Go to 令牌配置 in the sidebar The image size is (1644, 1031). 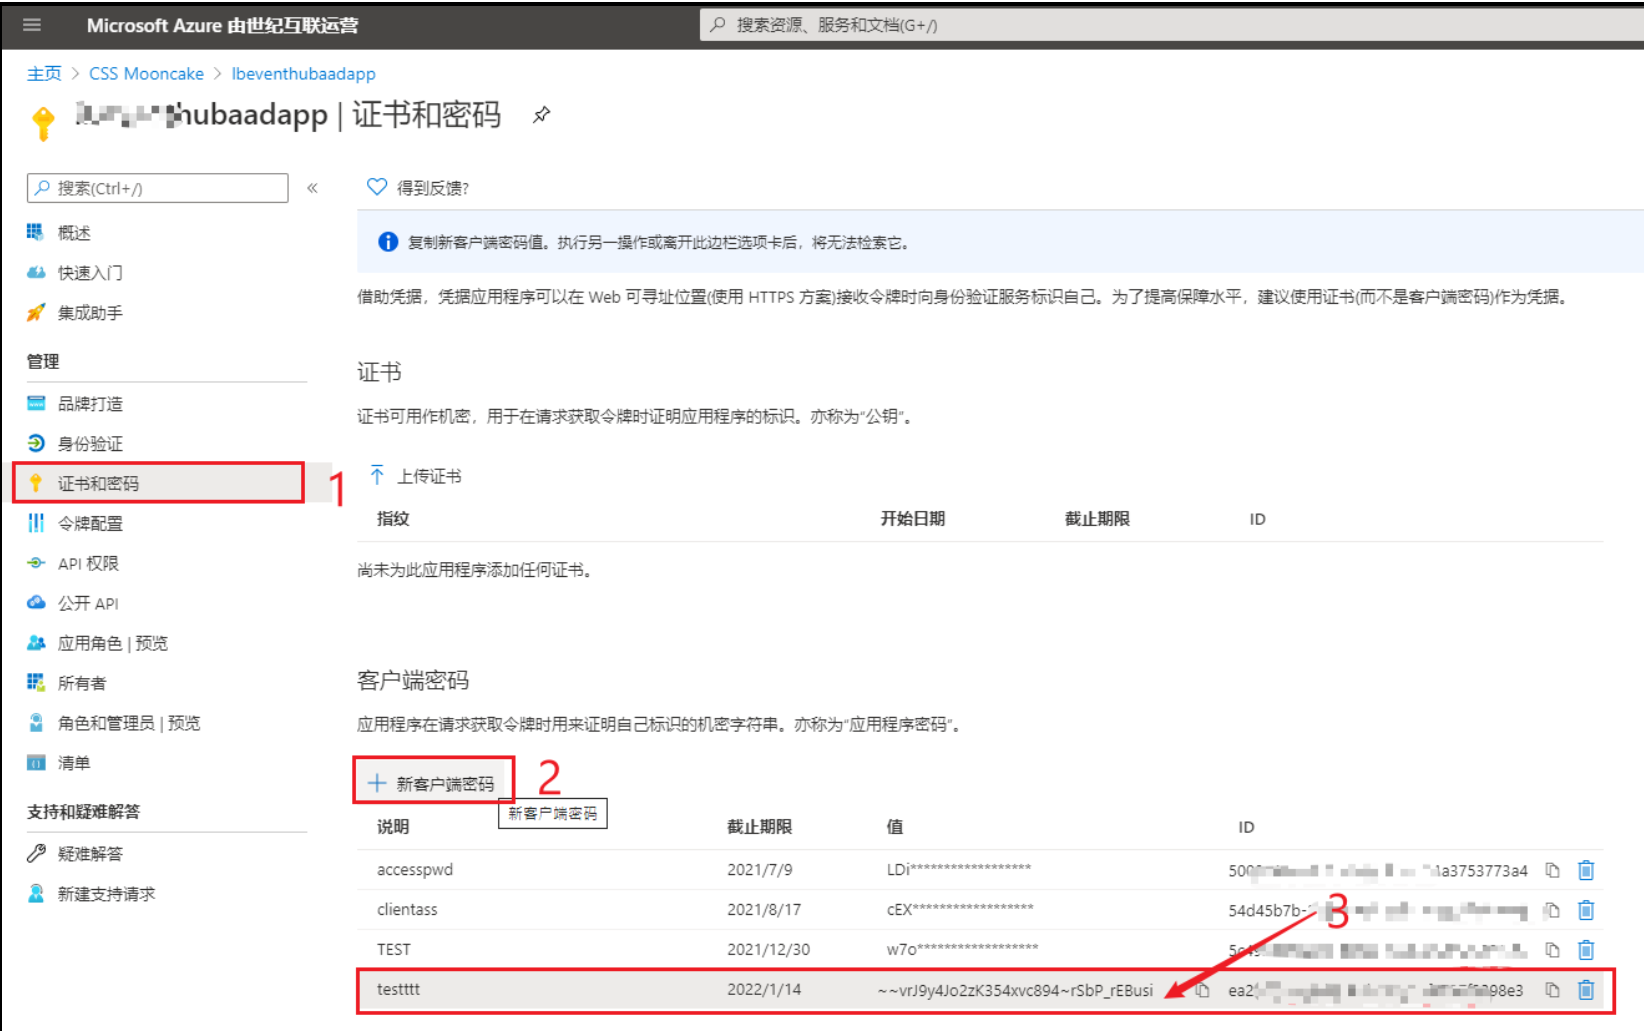pos(90,523)
